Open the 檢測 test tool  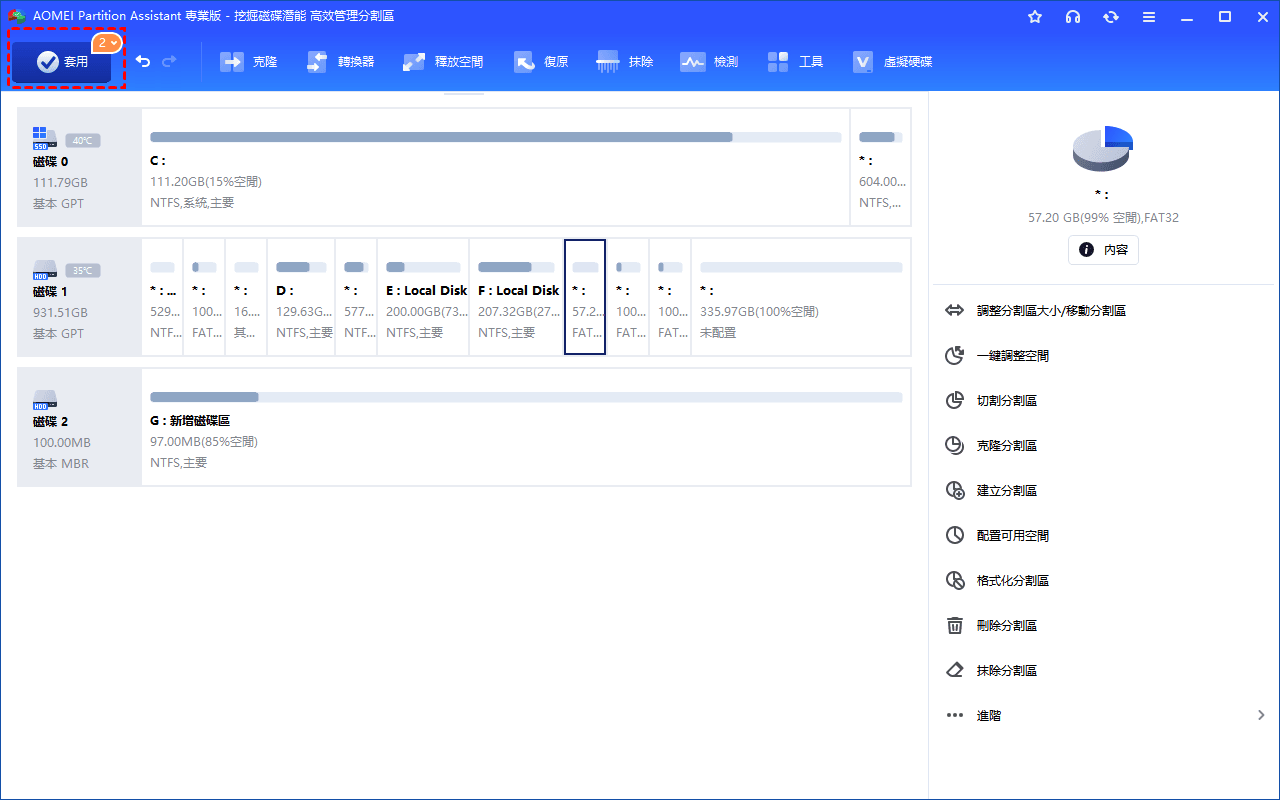pos(709,62)
